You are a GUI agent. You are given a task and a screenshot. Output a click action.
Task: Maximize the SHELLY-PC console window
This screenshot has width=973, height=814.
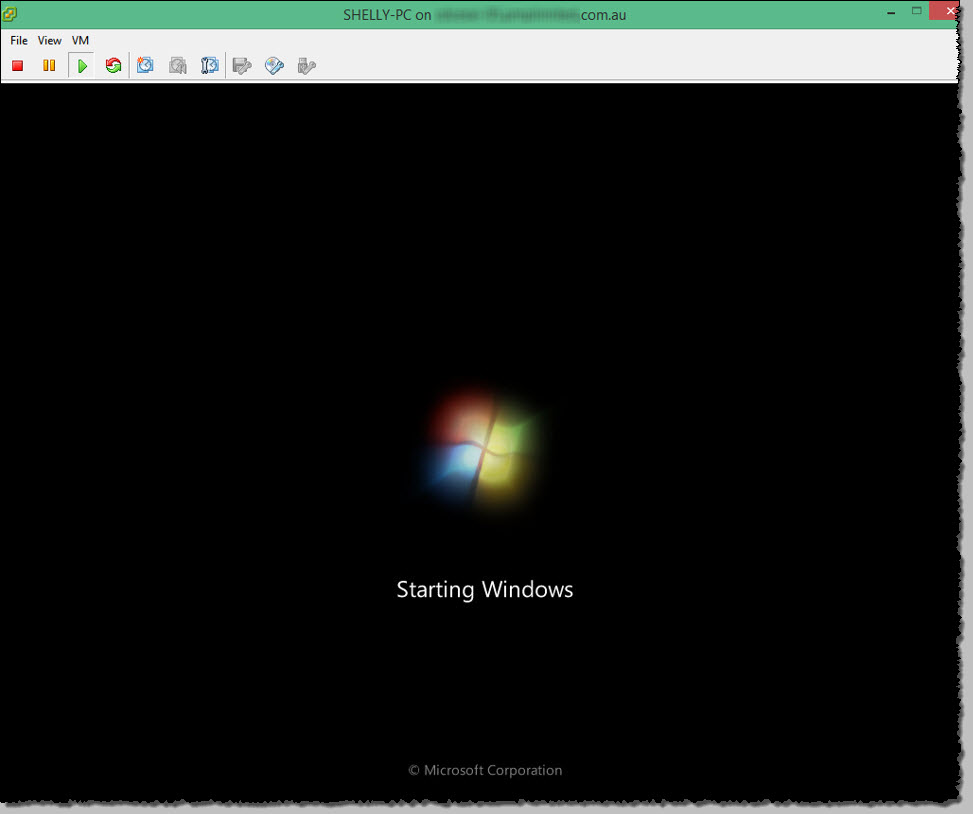pos(917,11)
